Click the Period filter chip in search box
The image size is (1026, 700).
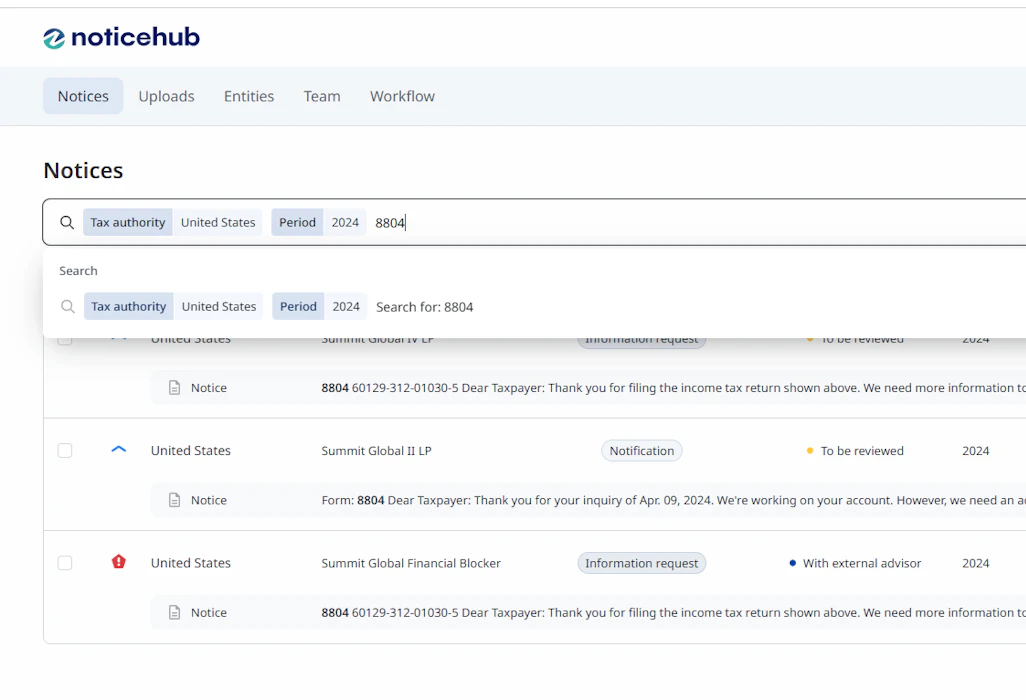click(297, 222)
